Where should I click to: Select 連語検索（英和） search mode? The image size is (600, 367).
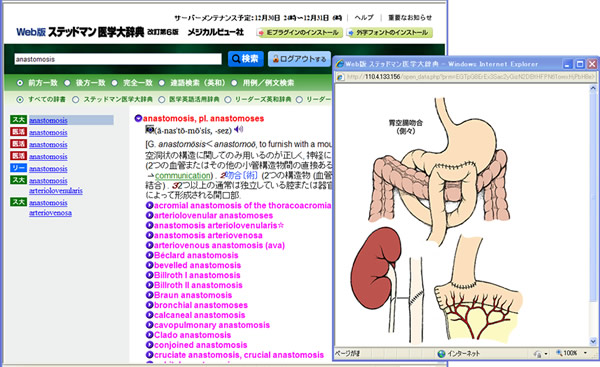point(162,83)
